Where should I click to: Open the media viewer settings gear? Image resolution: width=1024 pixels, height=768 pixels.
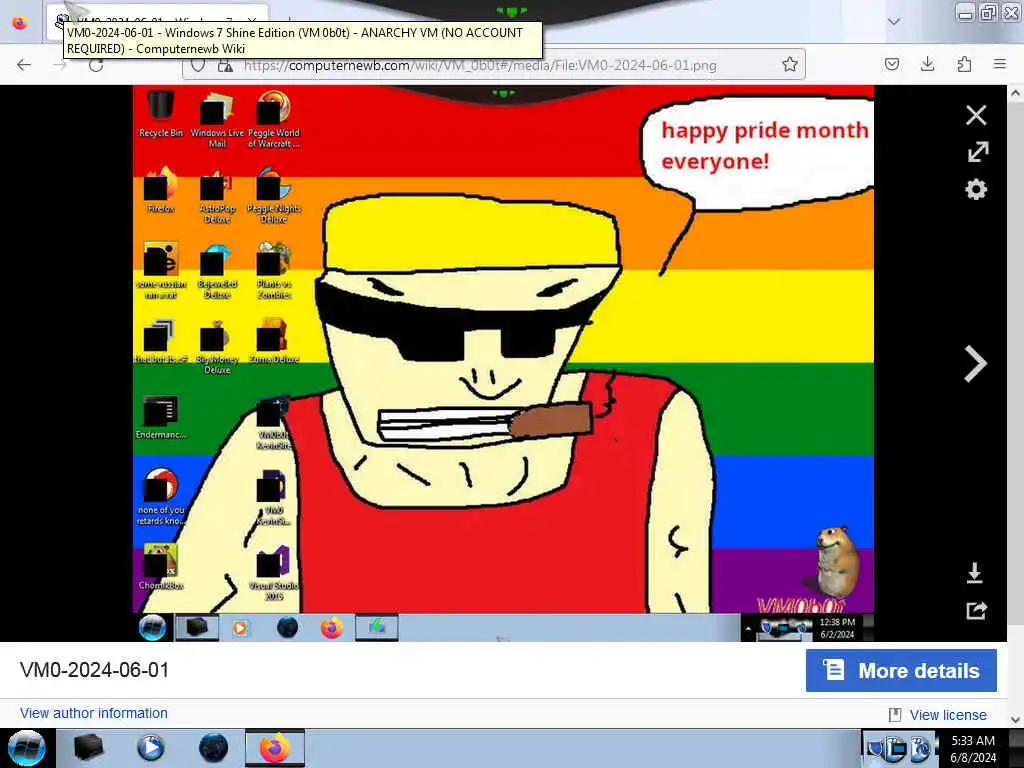976,189
